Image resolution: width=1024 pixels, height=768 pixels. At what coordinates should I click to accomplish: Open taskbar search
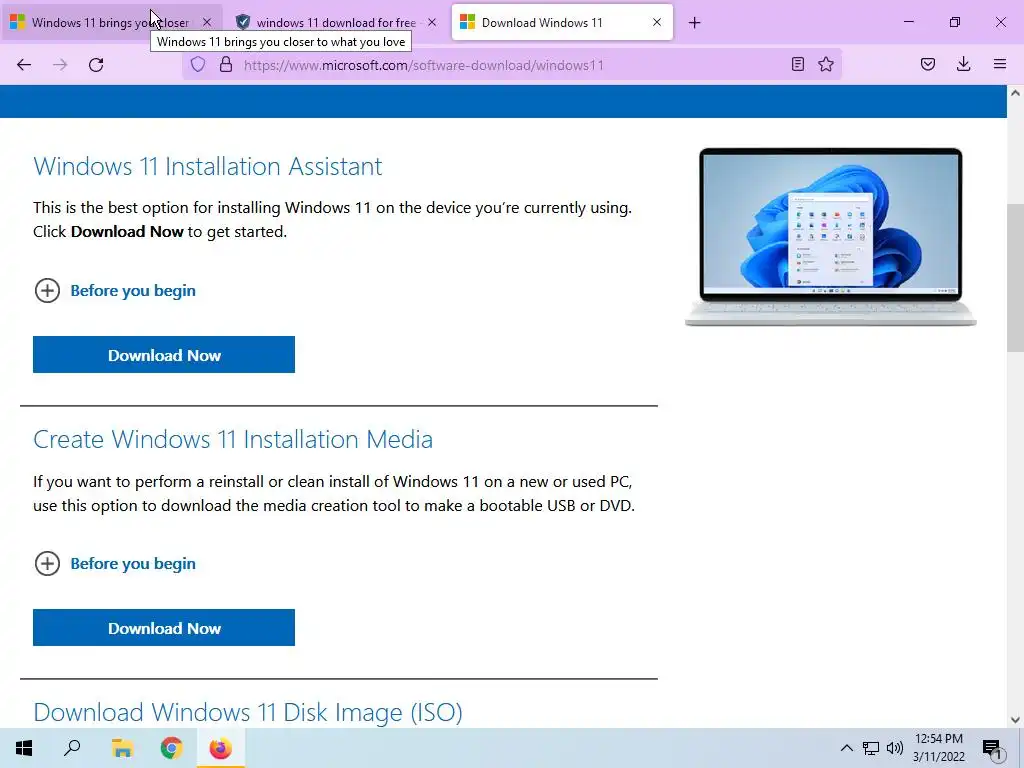72,748
